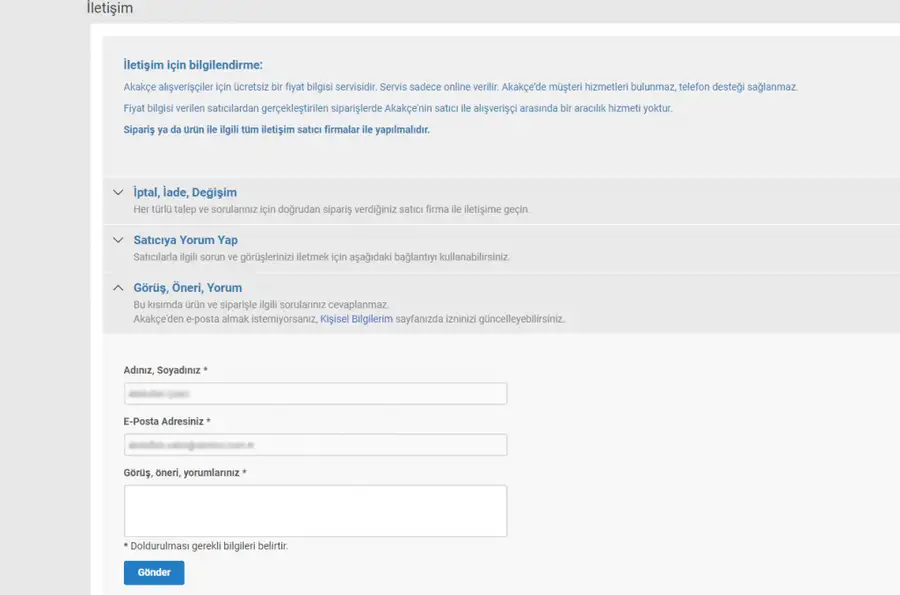Click the 'E-Posta Adresiniz *' label

pyautogui.click(x=167, y=421)
